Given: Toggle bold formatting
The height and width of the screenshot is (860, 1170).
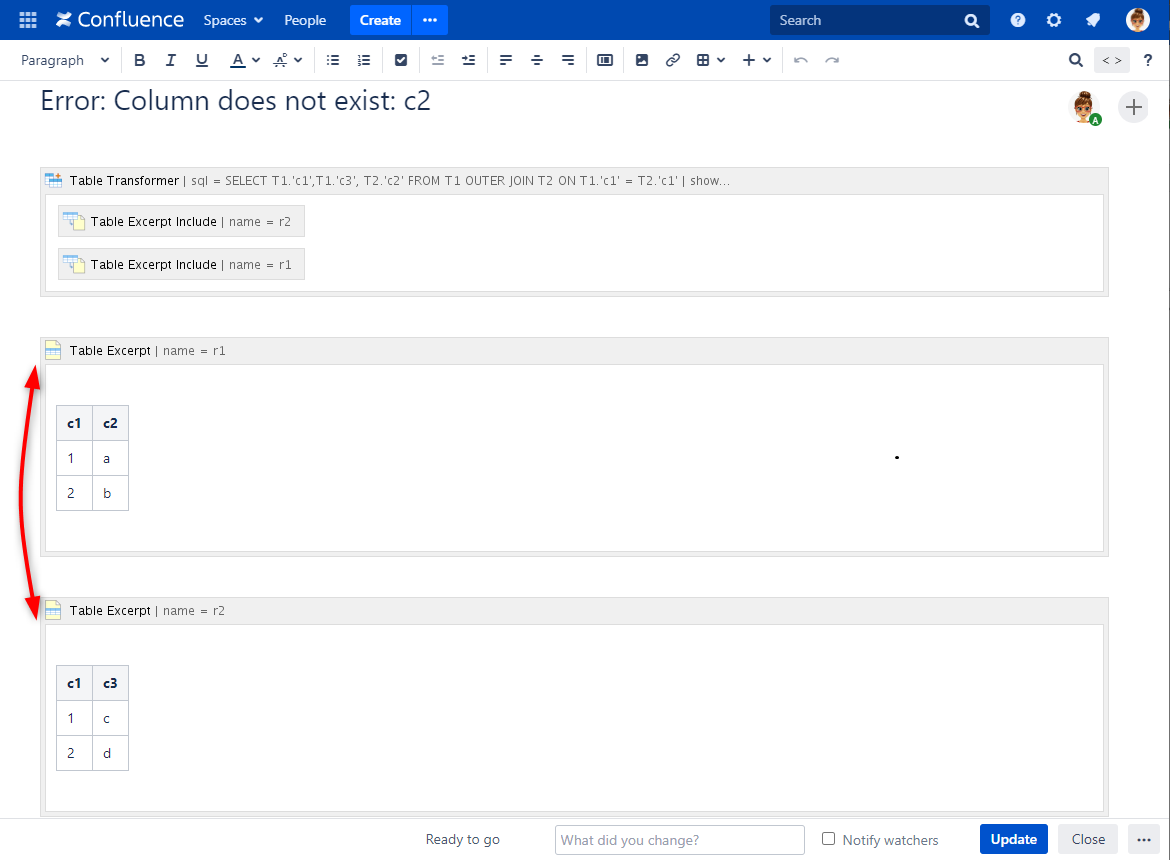Looking at the screenshot, I should coord(139,60).
